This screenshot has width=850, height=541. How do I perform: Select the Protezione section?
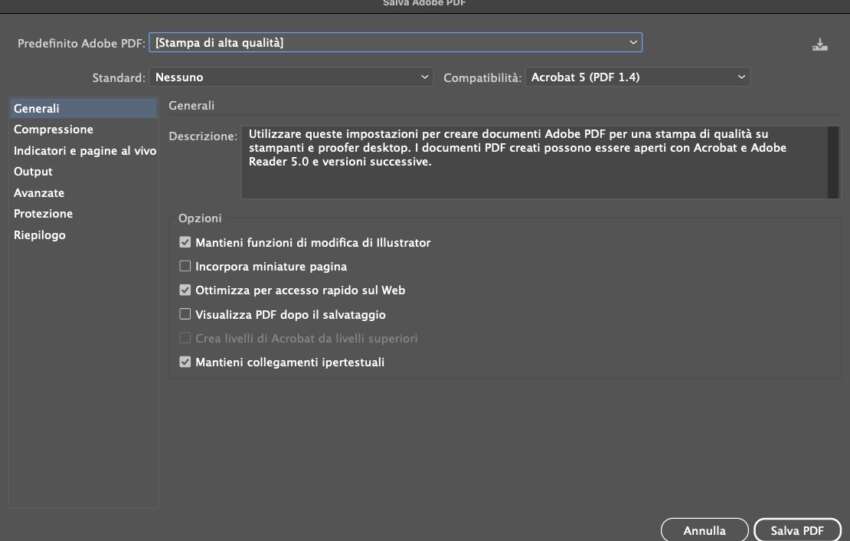[43, 214]
